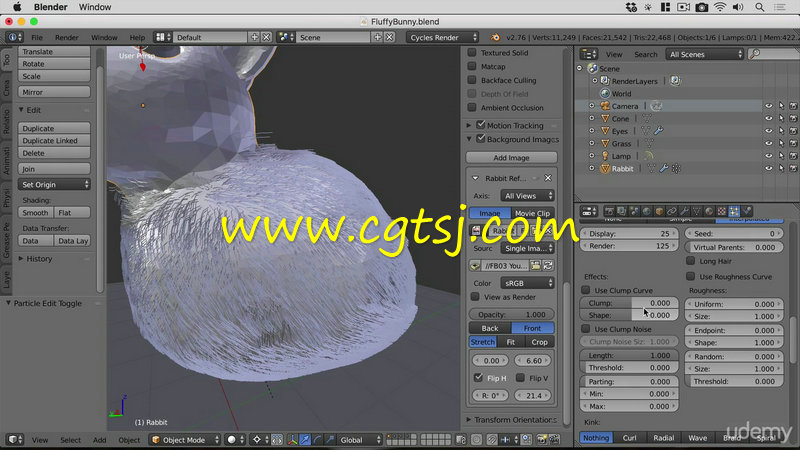Click the OpenGL render camera icon
800x450 pixels.
541,440
